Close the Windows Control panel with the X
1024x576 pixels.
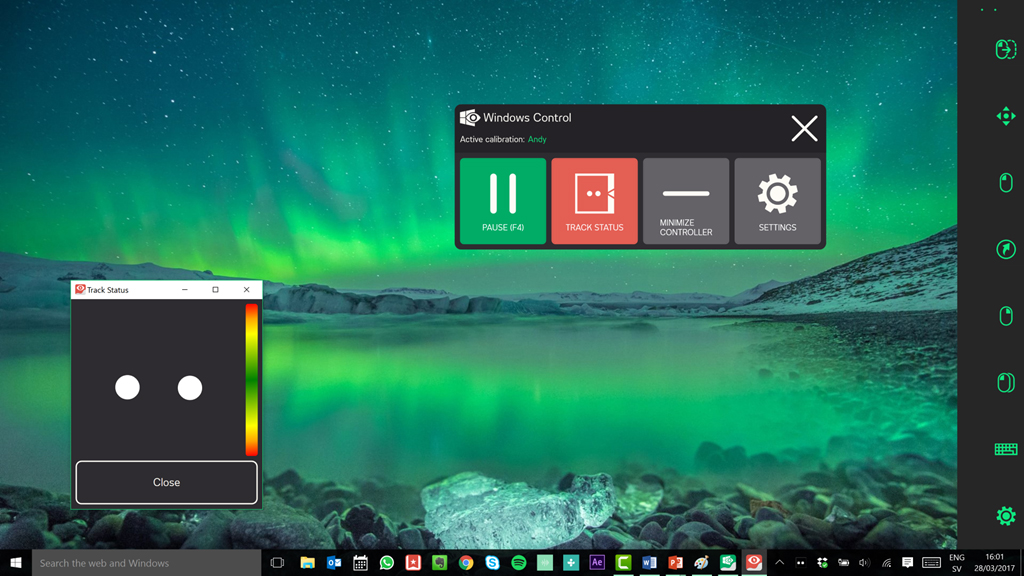pos(804,128)
